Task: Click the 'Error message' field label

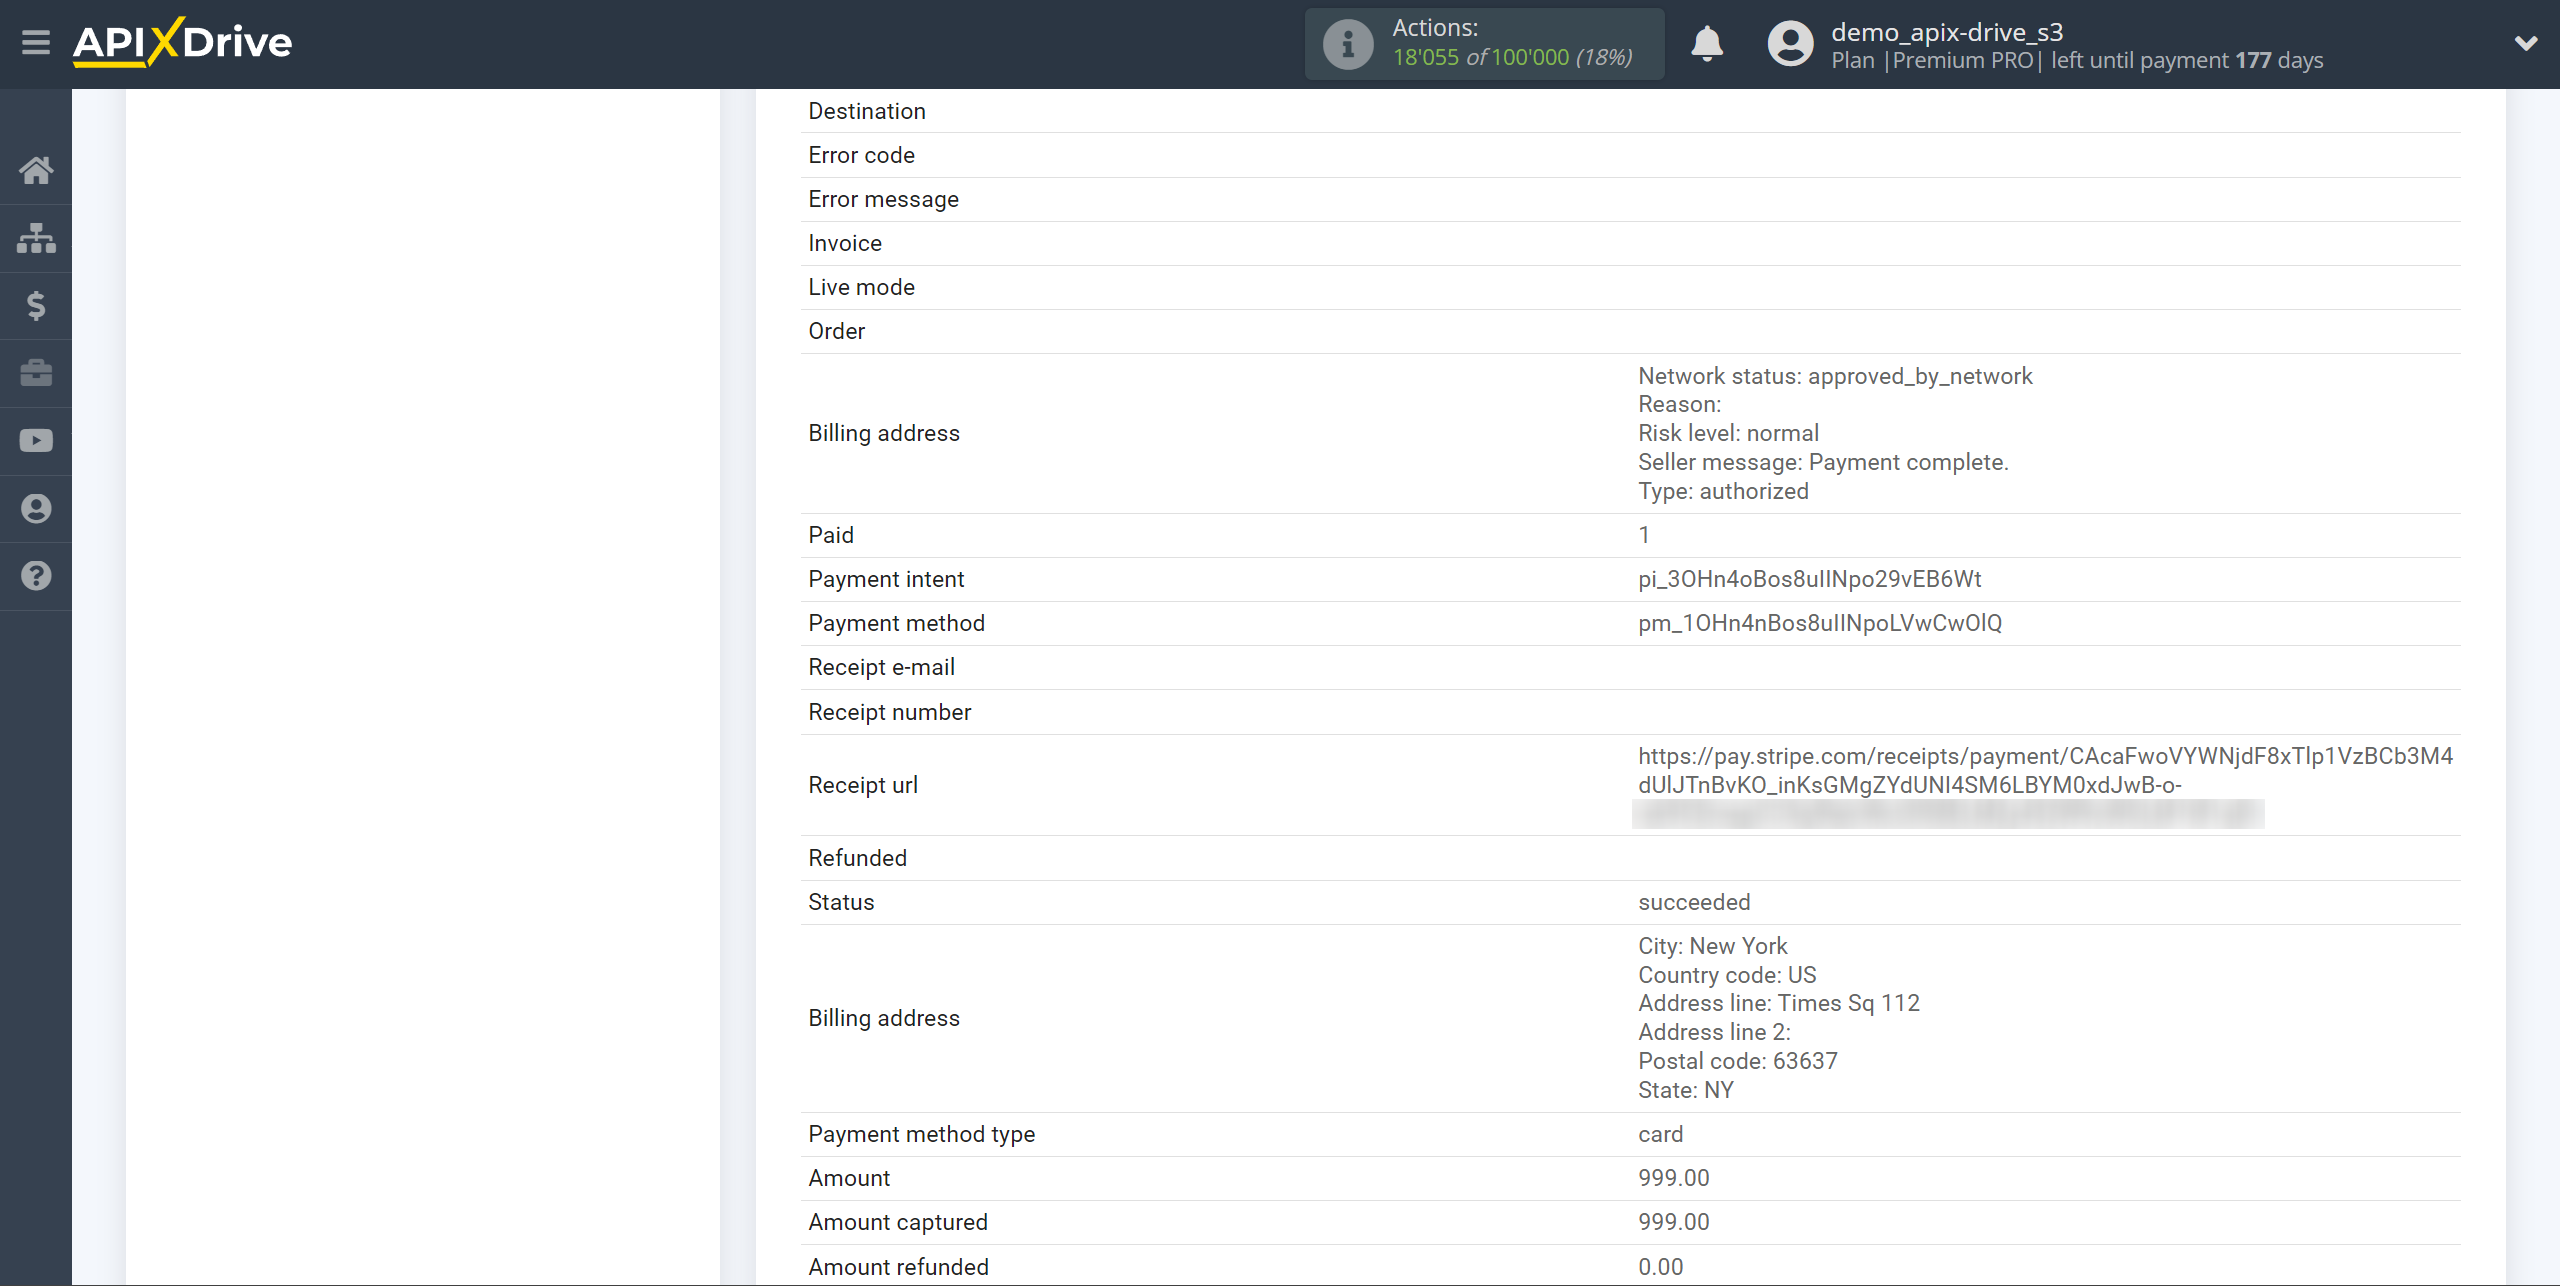Action: click(x=883, y=199)
